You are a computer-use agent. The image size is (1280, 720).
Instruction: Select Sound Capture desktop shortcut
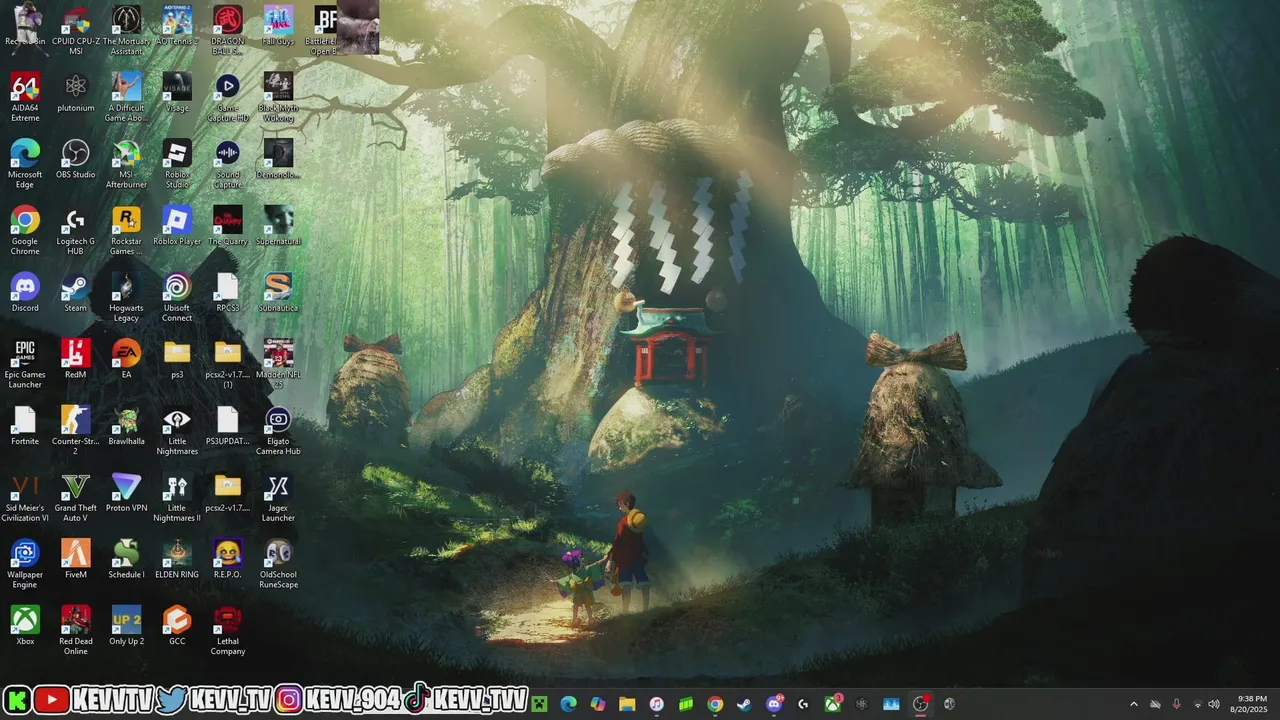click(x=228, y=164)
